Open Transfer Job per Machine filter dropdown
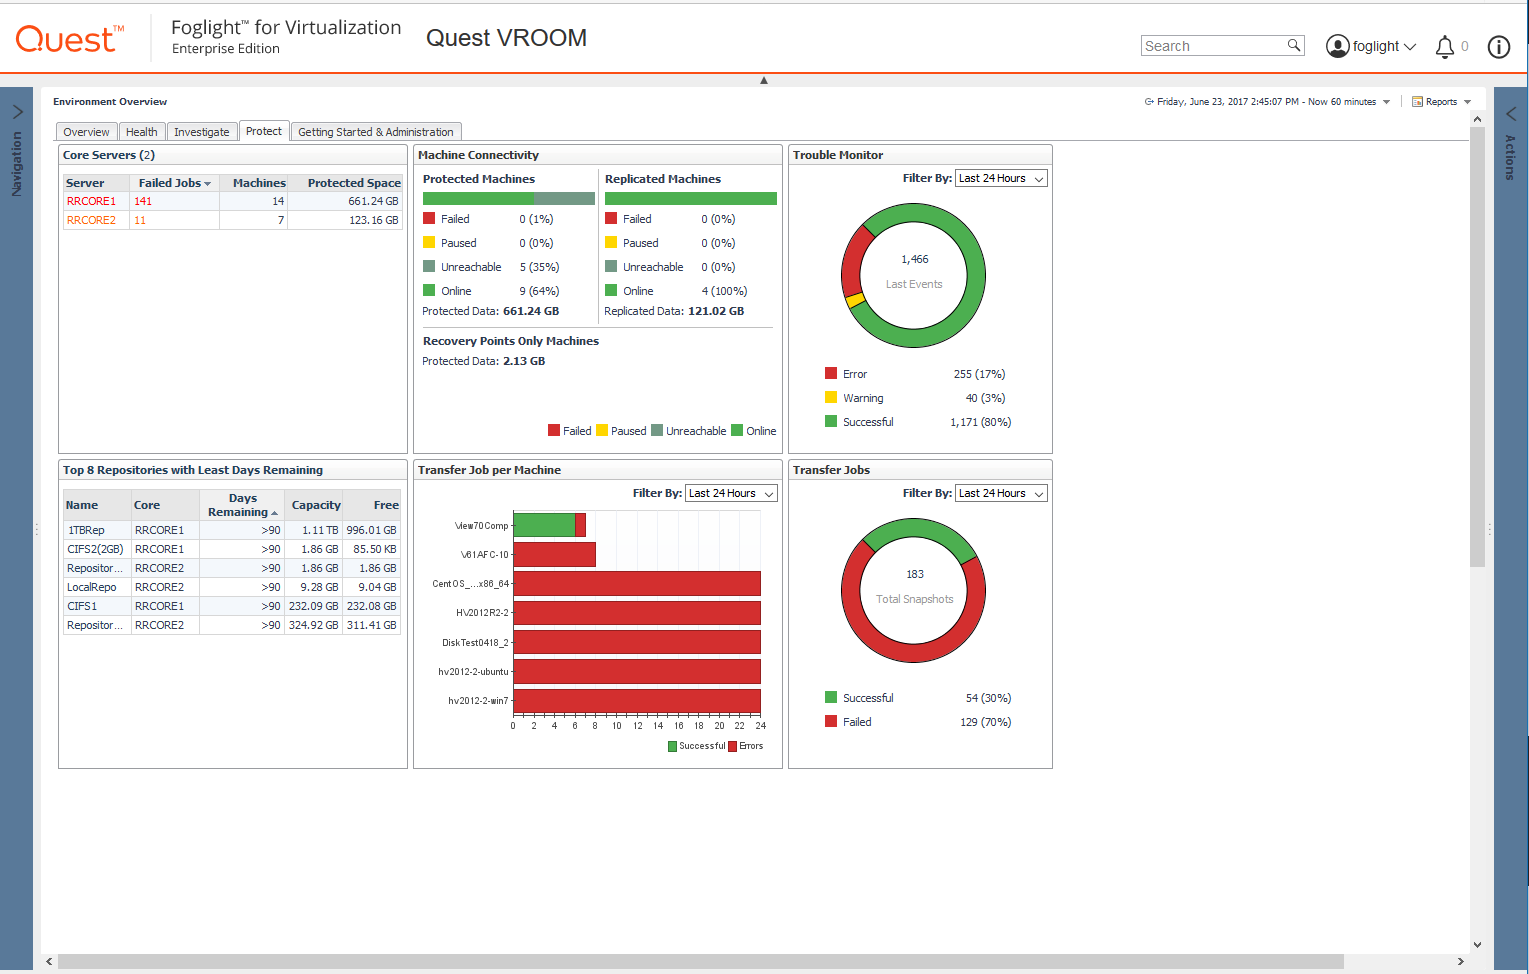 [x=731, y=494]
